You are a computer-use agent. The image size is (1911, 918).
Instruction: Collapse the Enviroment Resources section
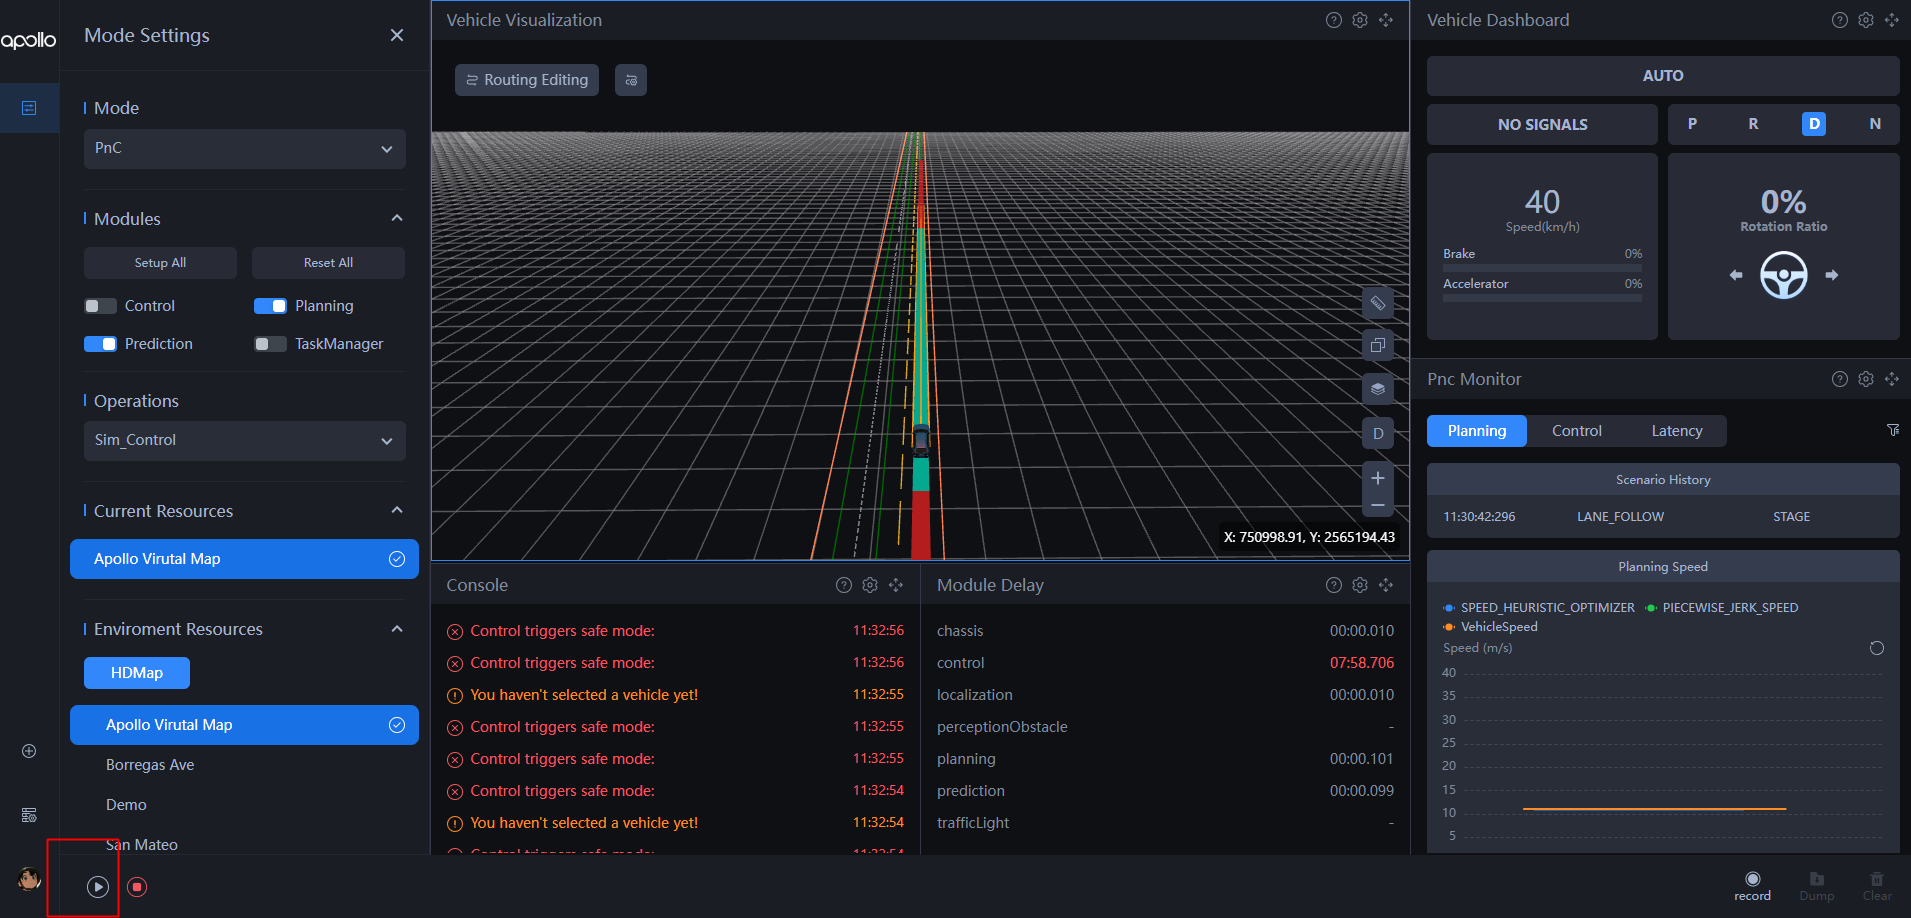(x=397, y=629)
